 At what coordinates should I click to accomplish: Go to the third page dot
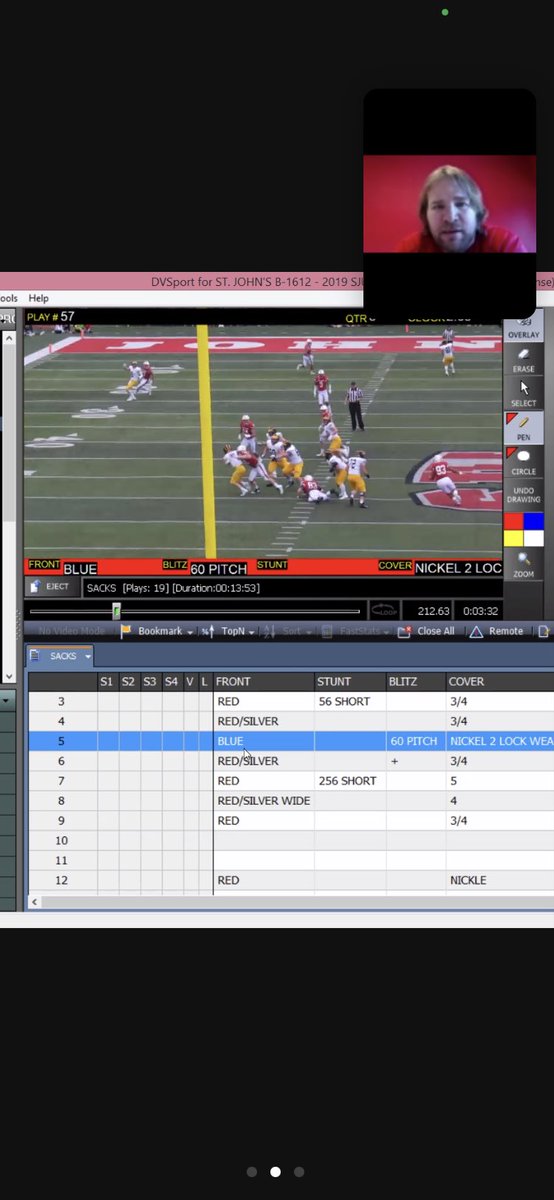pos(299,1172)
